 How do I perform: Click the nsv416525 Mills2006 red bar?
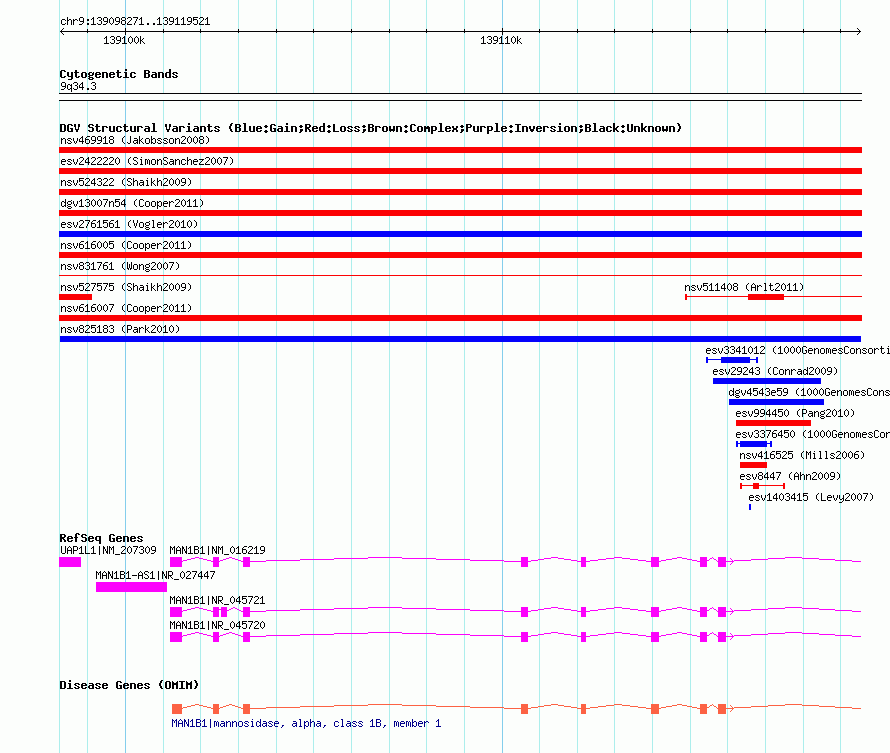click(x=753, y=465)
